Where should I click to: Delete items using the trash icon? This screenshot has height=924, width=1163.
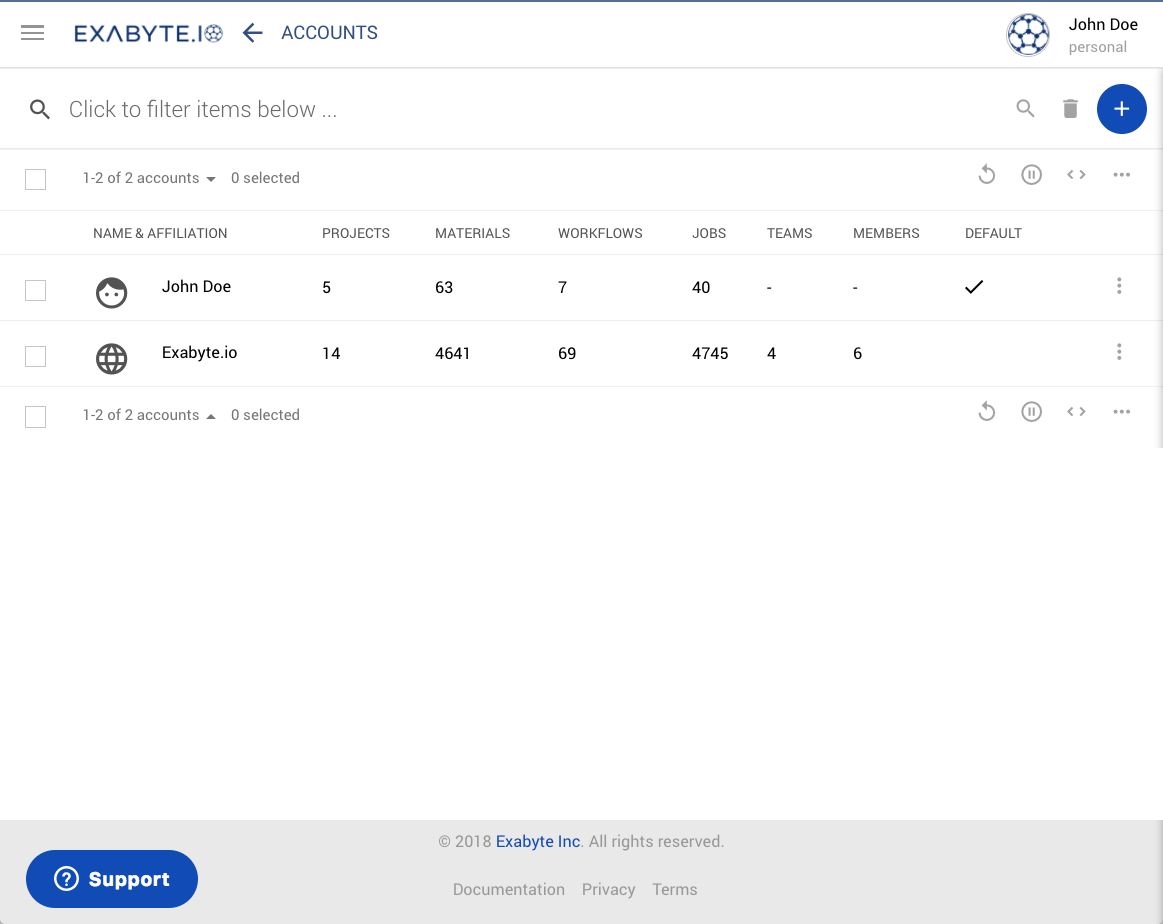click(x=1070, y=109)
